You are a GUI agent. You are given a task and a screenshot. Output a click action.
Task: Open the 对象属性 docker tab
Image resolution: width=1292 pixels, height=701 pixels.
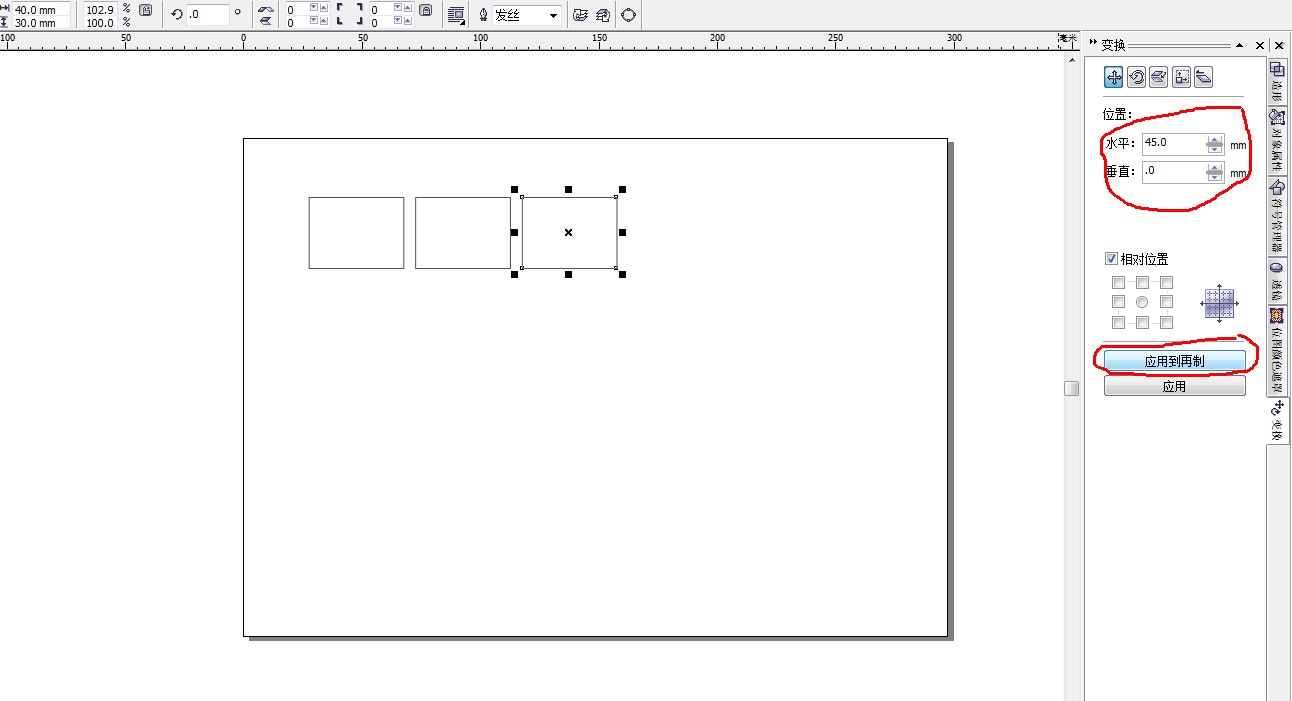coord(1277,141)
